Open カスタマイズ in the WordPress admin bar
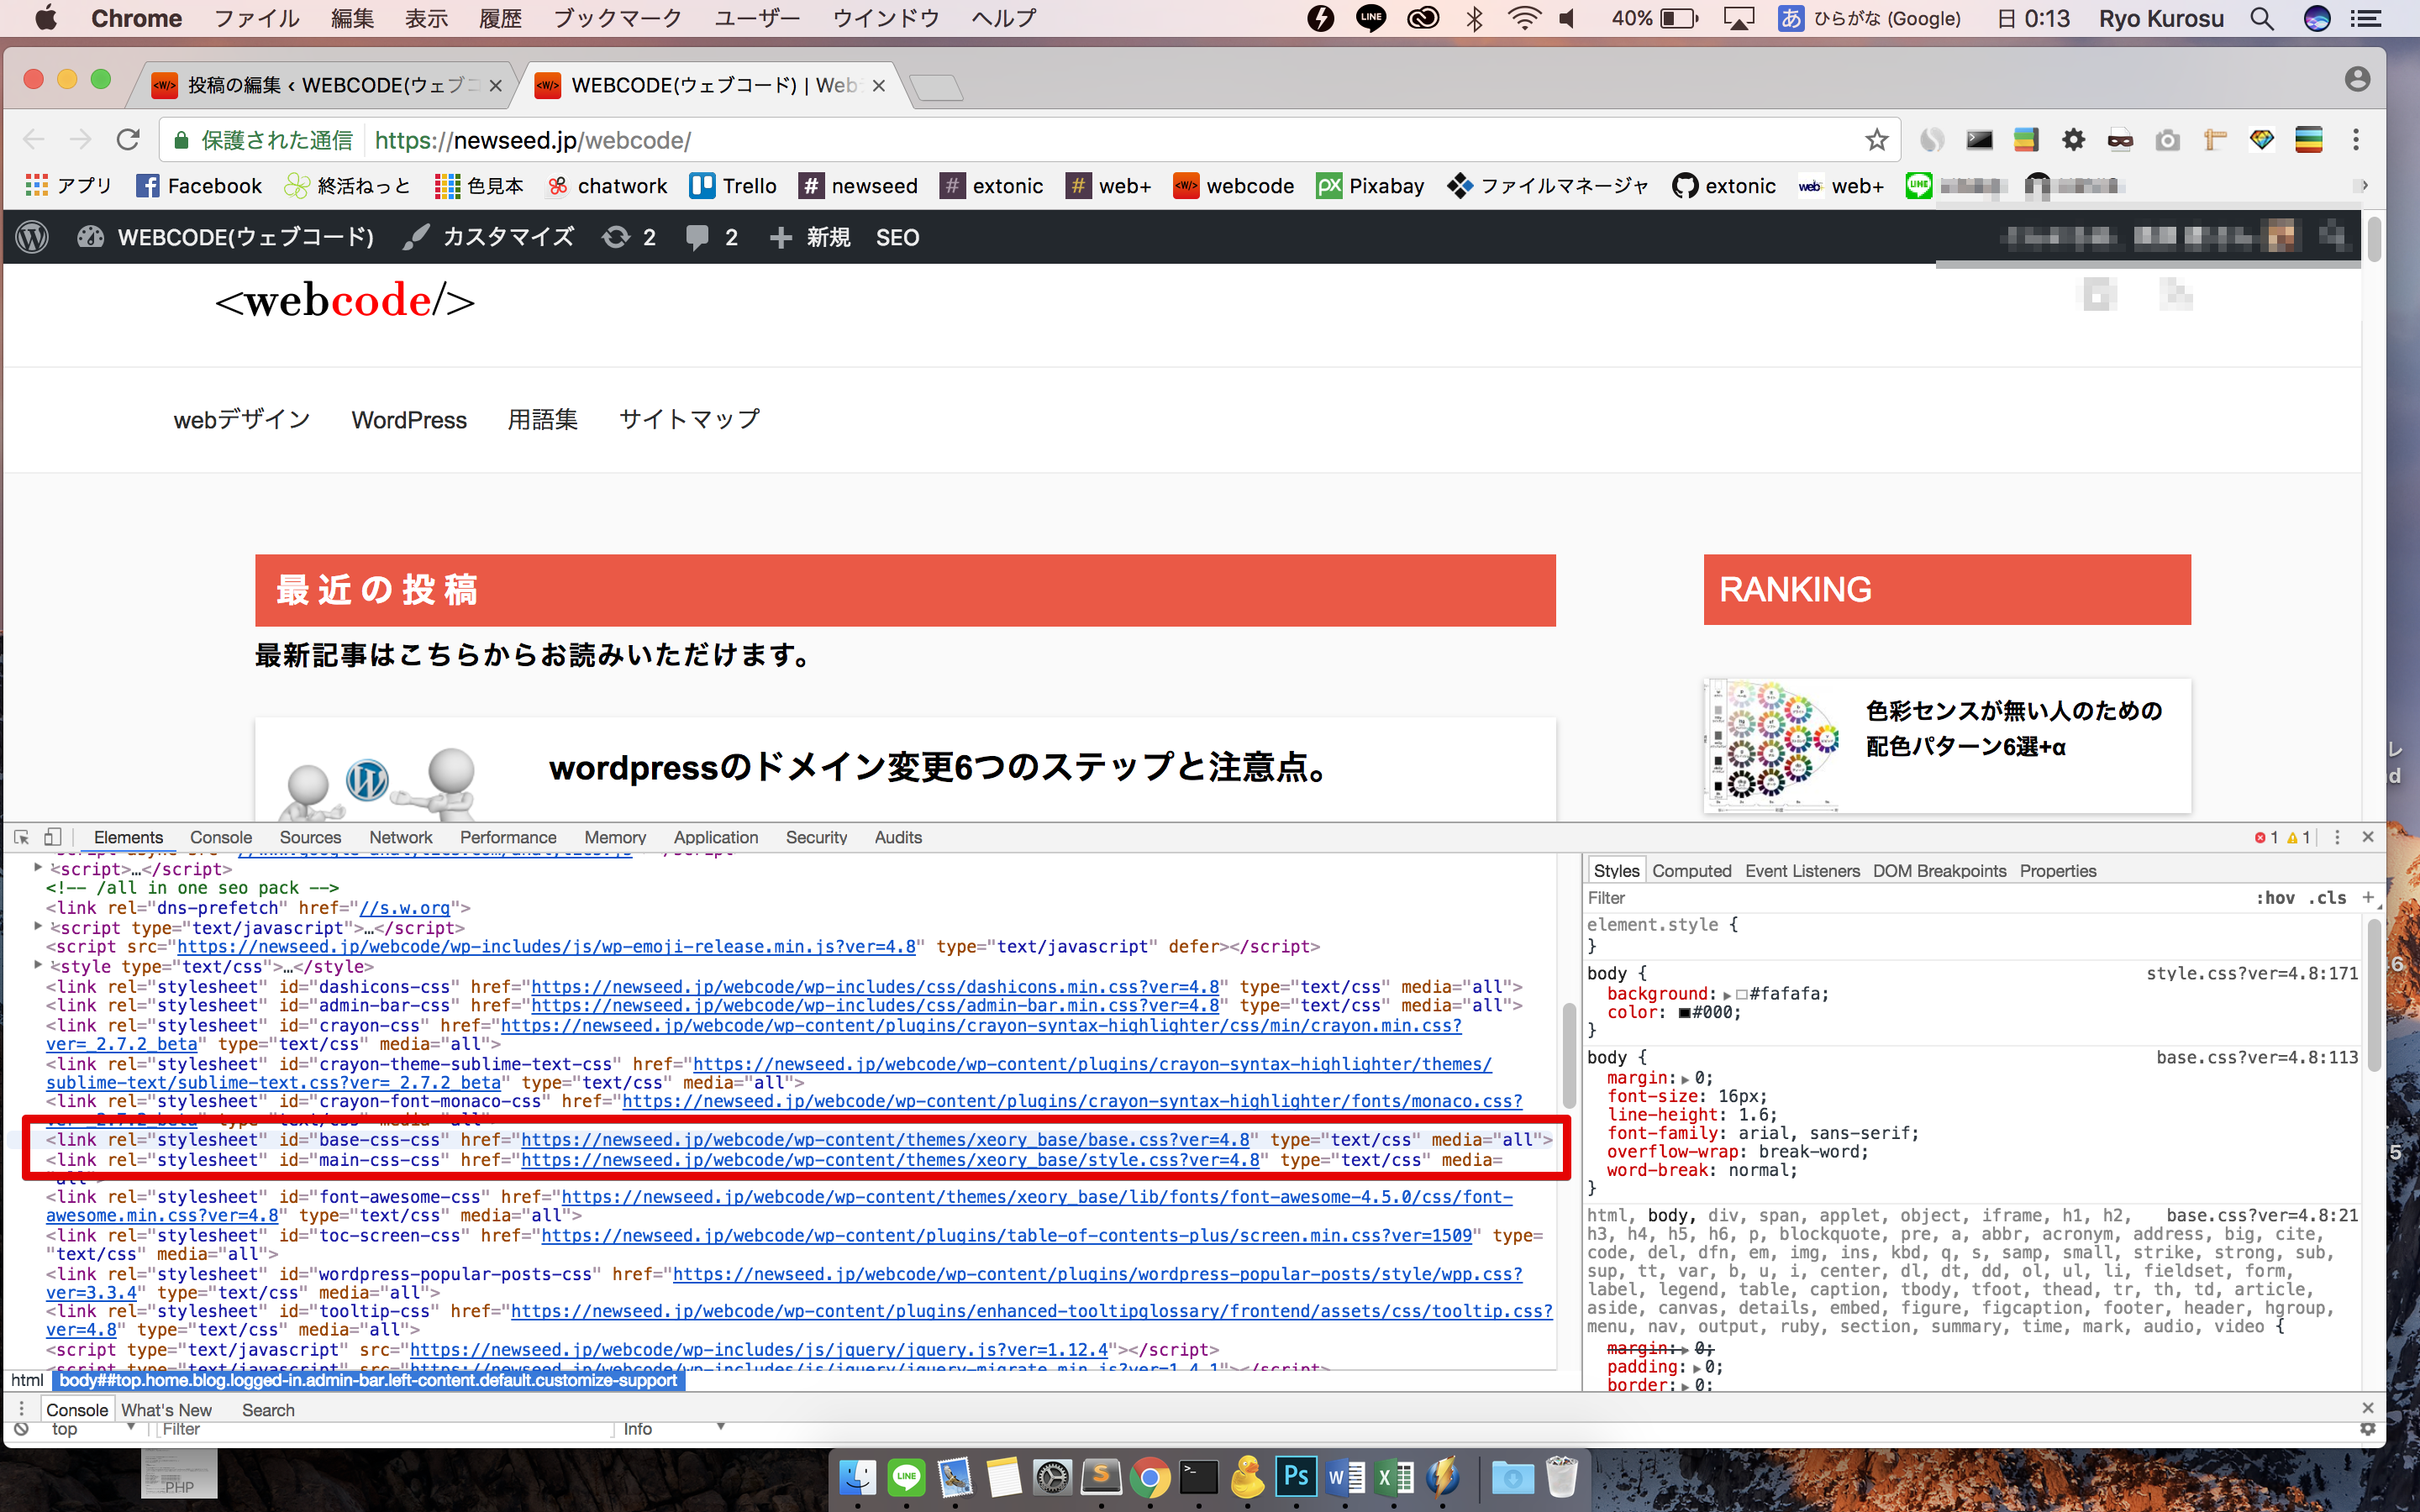Image resolution: width=2420 pixels, height=1512 pixels. point(489,237)
